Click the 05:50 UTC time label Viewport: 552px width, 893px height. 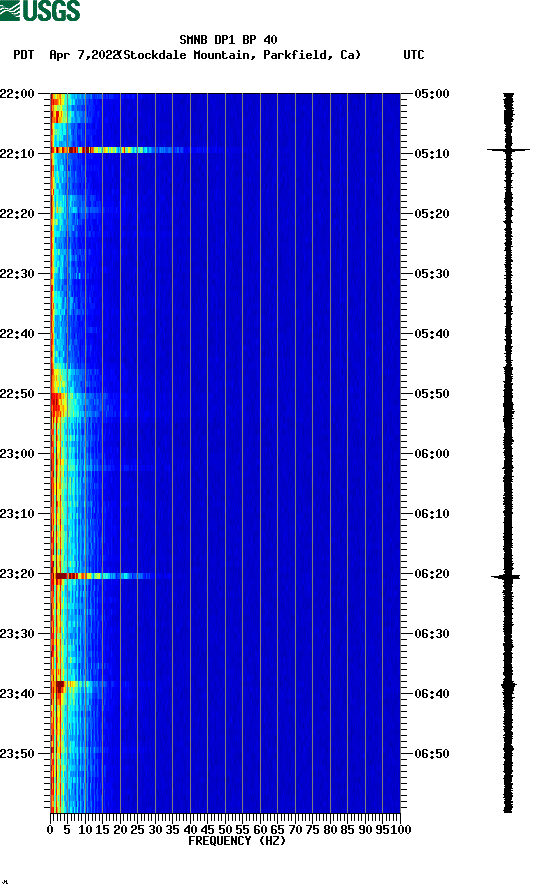432,394
